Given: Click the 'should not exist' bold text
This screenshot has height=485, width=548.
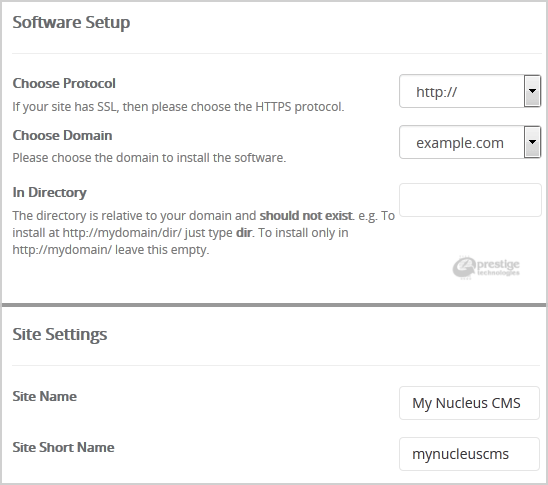Looking at the screenshot, I should [306, 216].
